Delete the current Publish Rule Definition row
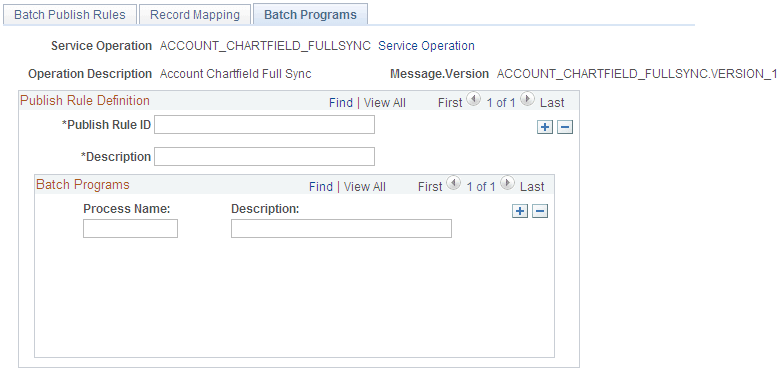 (565, 127)
